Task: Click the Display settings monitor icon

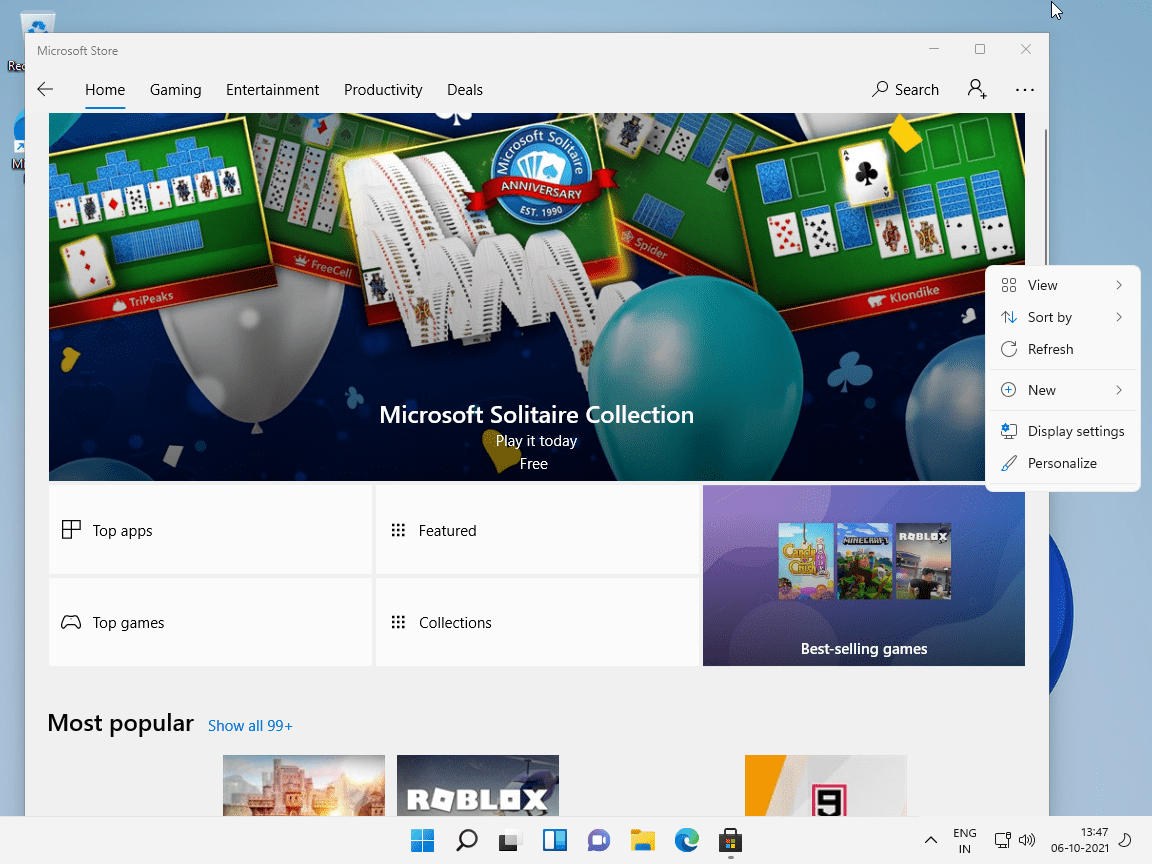Action: pos(1009,431)
